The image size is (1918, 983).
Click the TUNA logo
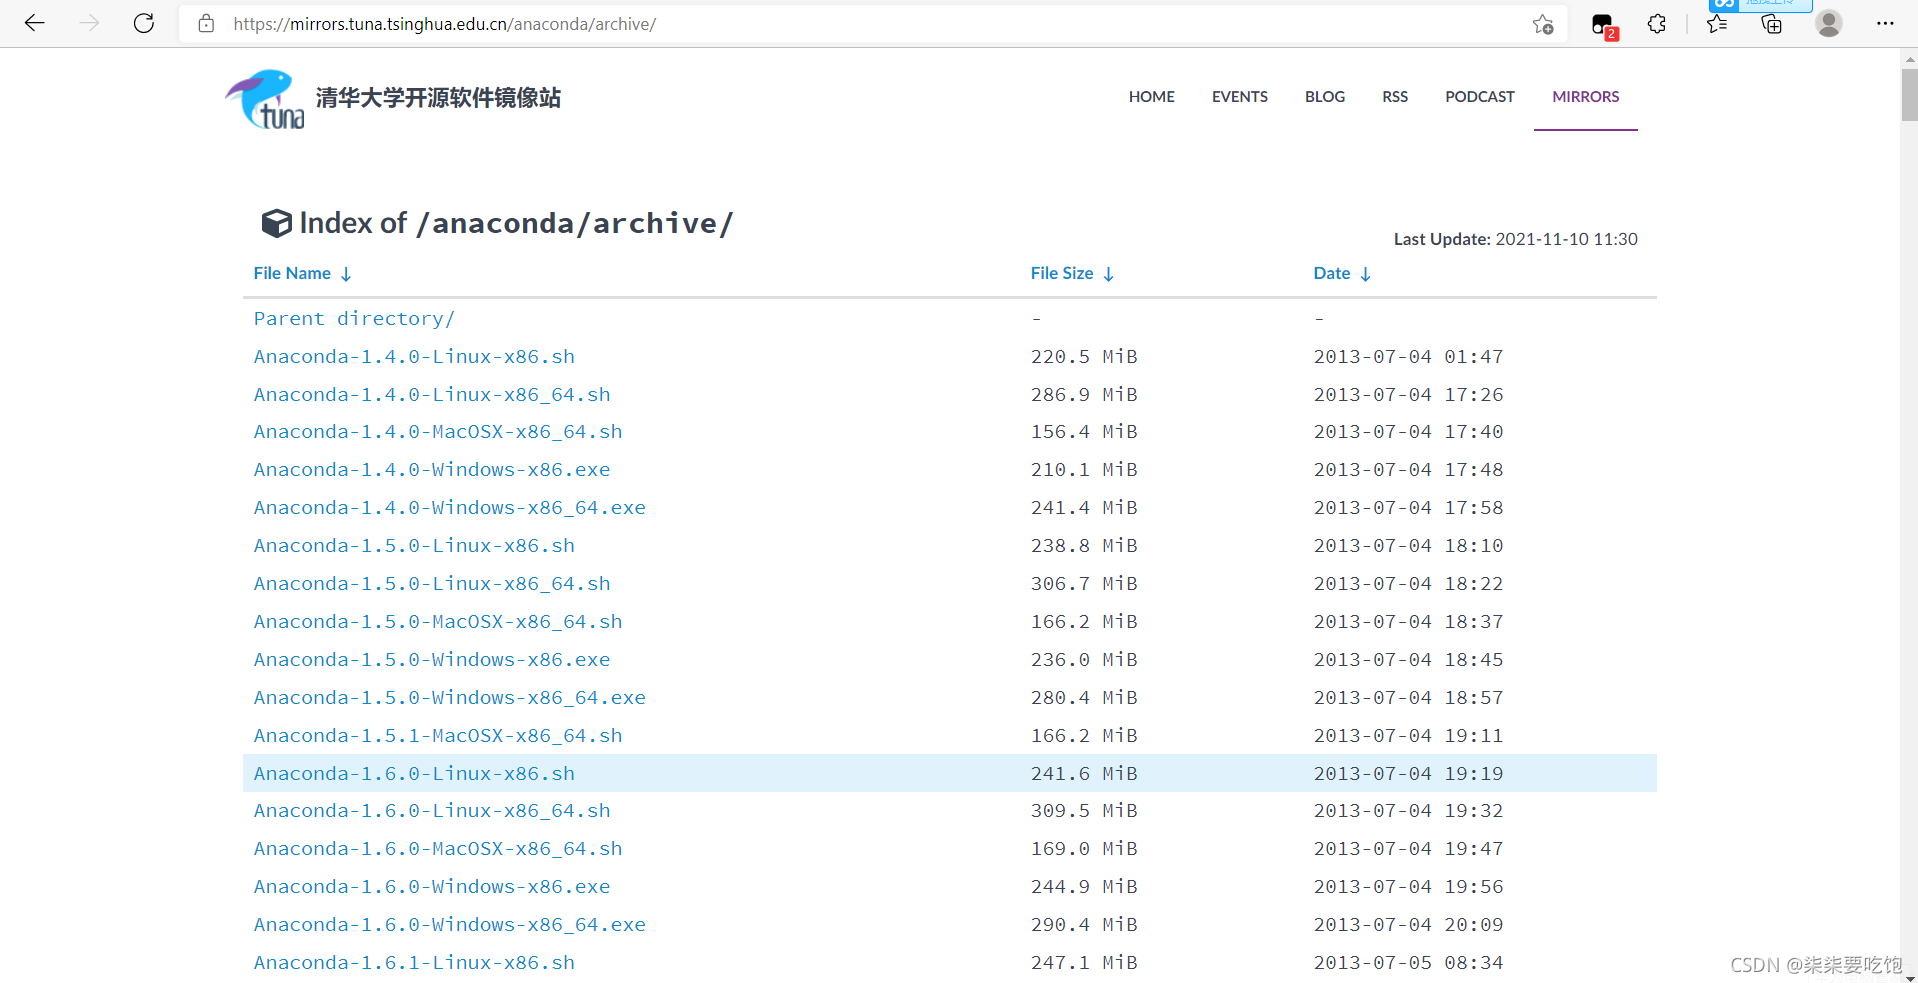tap(265, 99)
